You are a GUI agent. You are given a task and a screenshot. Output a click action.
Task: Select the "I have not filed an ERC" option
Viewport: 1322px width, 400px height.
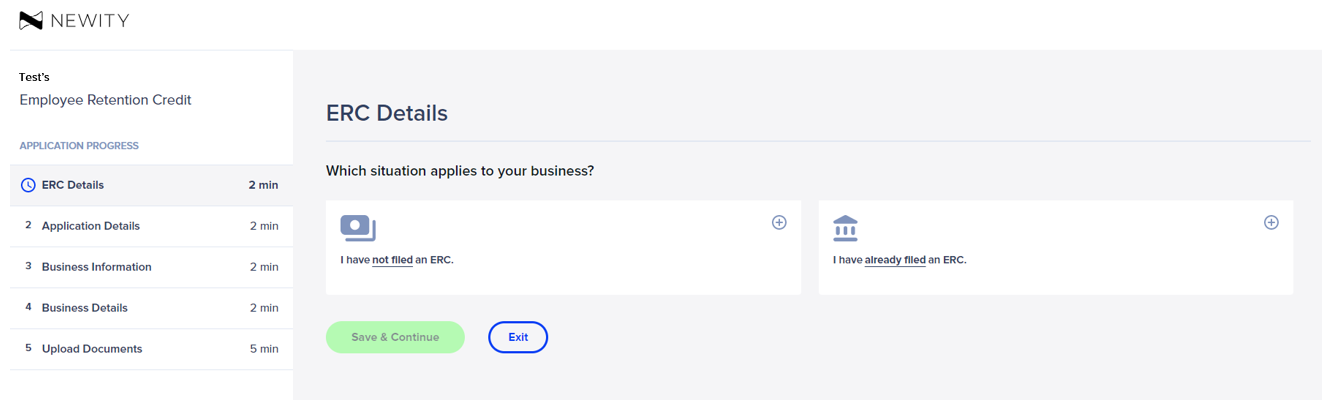(563, 247)
